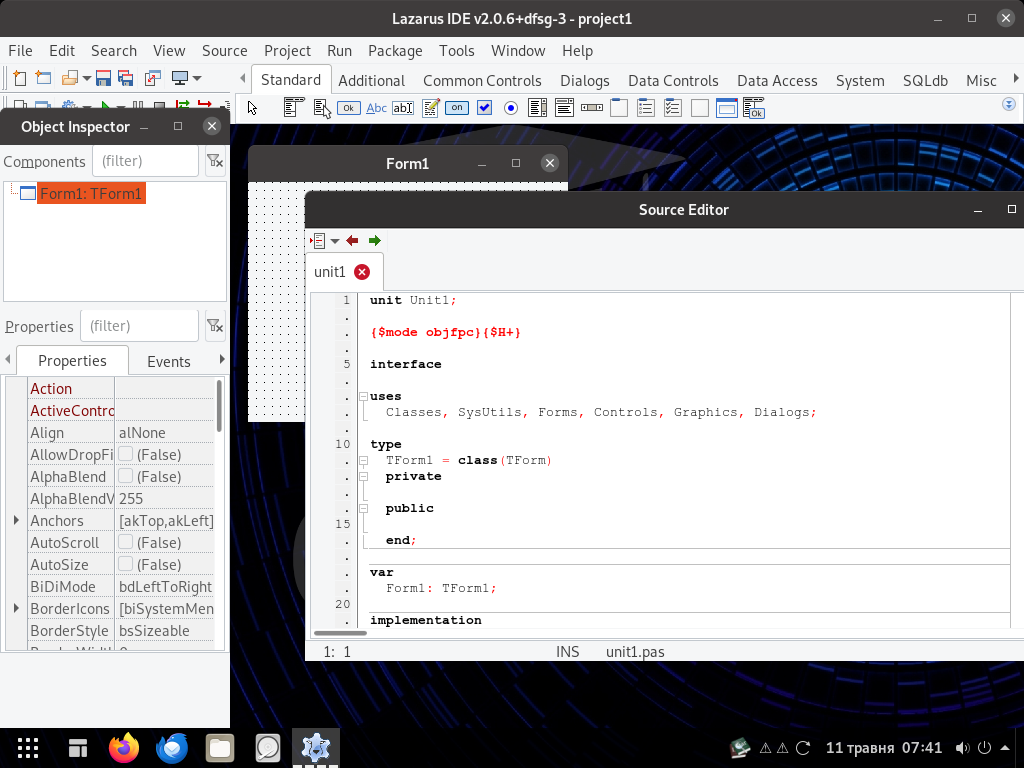Screen dimensions: 1024x768
Task: Click the Properties filter input field
Action: point(139,326)
